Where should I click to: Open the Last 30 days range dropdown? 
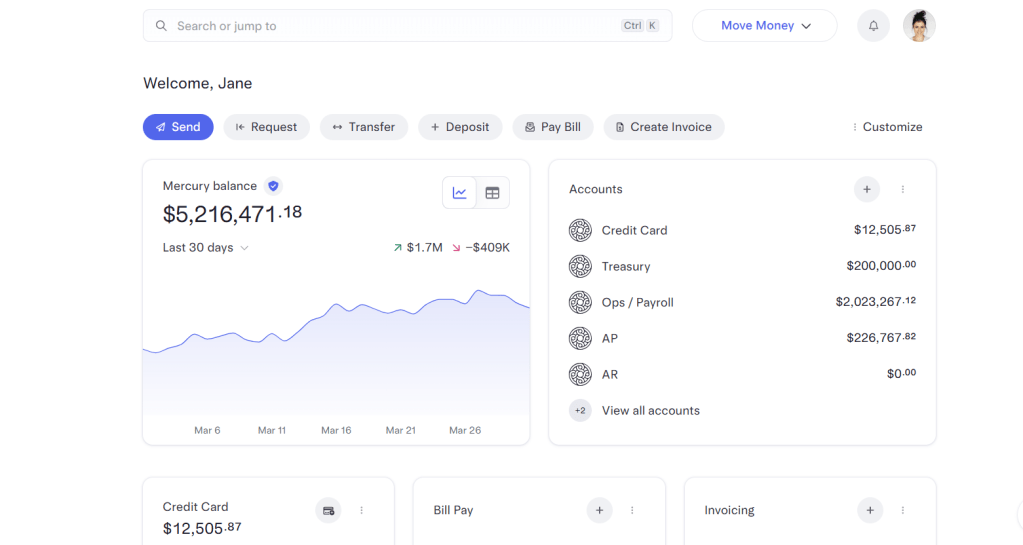coord(205,247)
